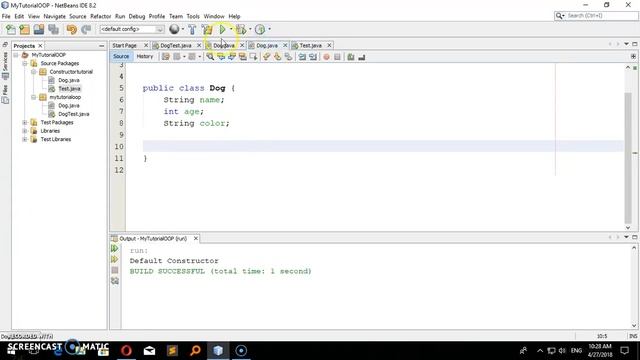The width and height of the screenshot is (640, 360).
Task: Click the NetBeans icon in taskbar
Action: pos(218,351)
